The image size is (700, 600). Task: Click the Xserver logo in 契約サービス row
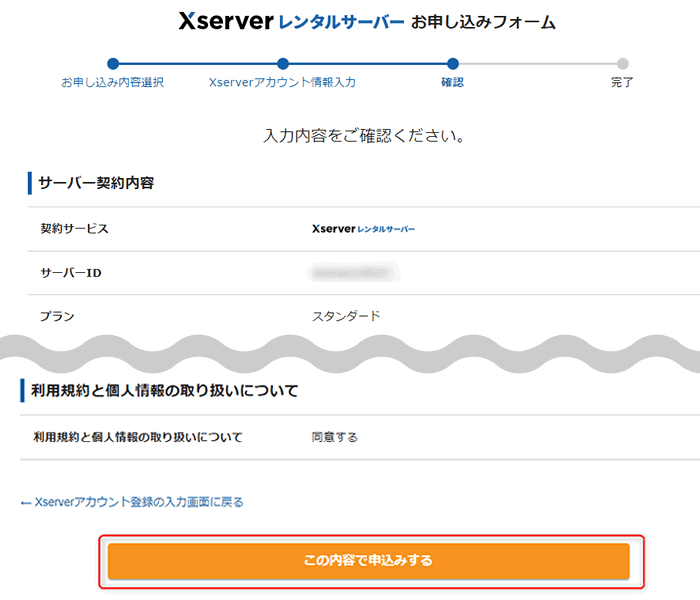(x=363, y=229)
